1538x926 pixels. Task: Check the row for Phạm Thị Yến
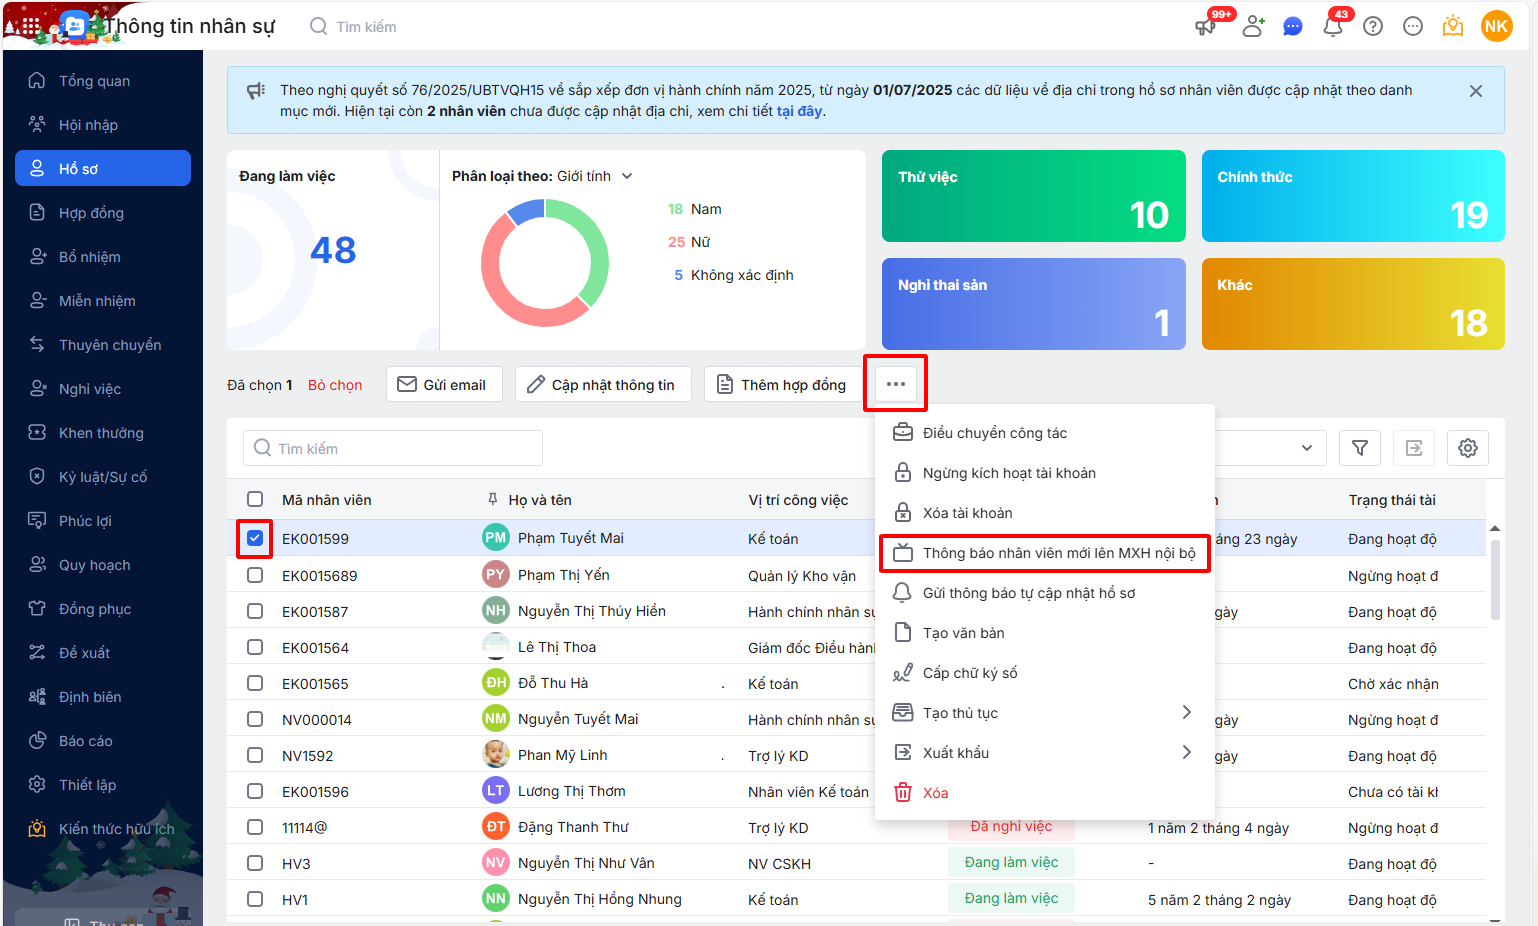click(255, 576)
